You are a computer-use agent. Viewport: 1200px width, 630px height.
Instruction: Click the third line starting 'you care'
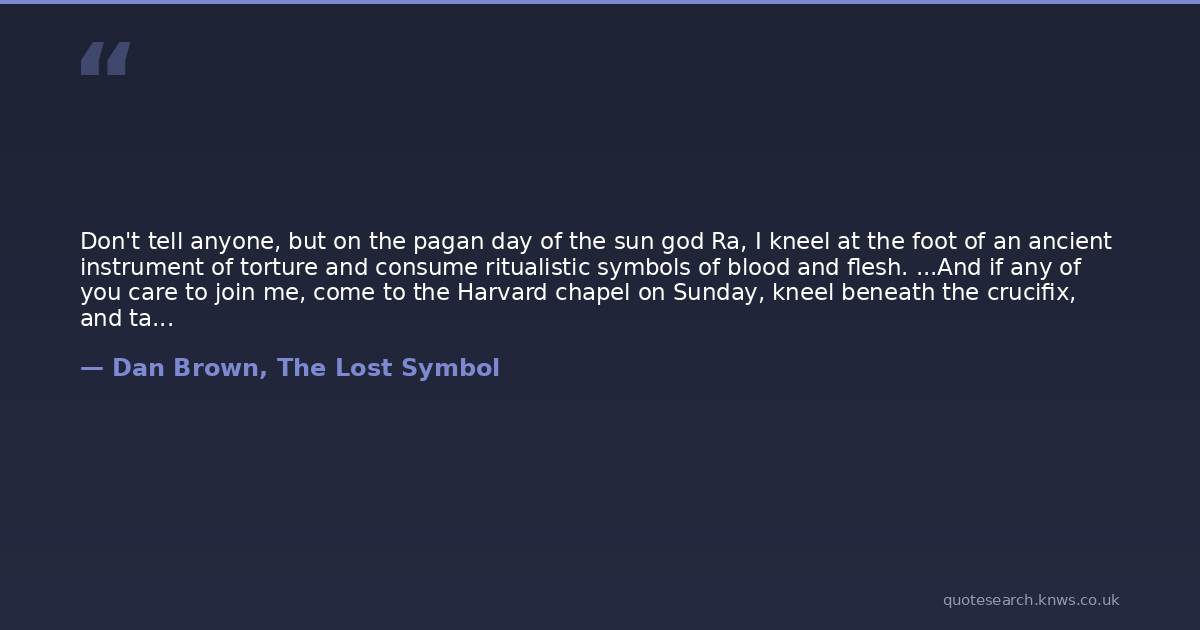click(577, 294)
